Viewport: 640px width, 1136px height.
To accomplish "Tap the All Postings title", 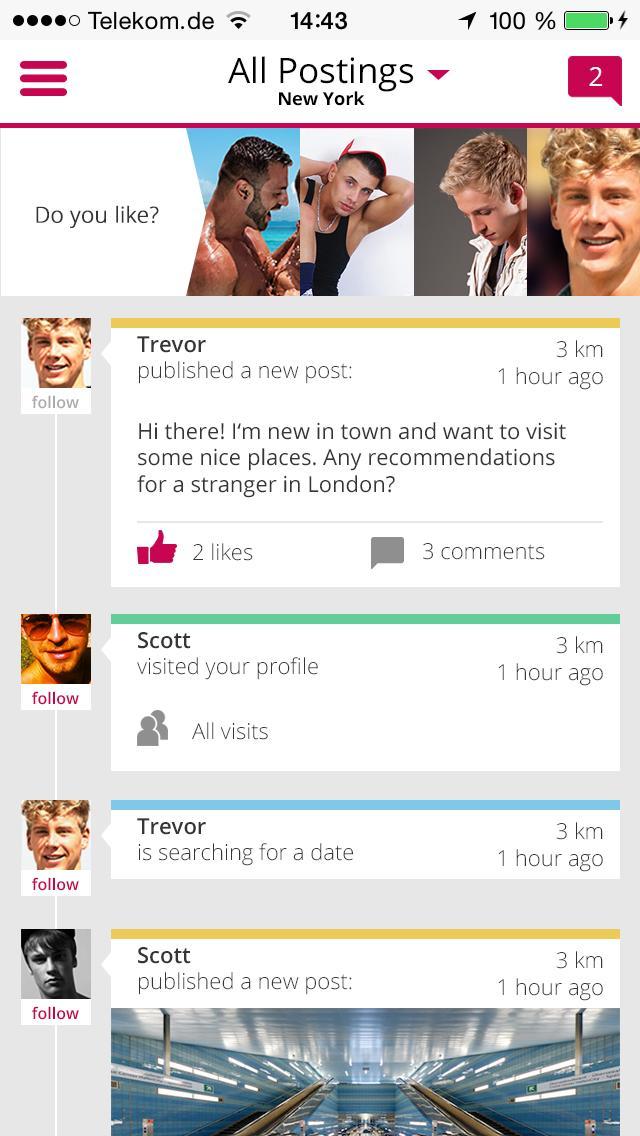I will click(320, 71).
